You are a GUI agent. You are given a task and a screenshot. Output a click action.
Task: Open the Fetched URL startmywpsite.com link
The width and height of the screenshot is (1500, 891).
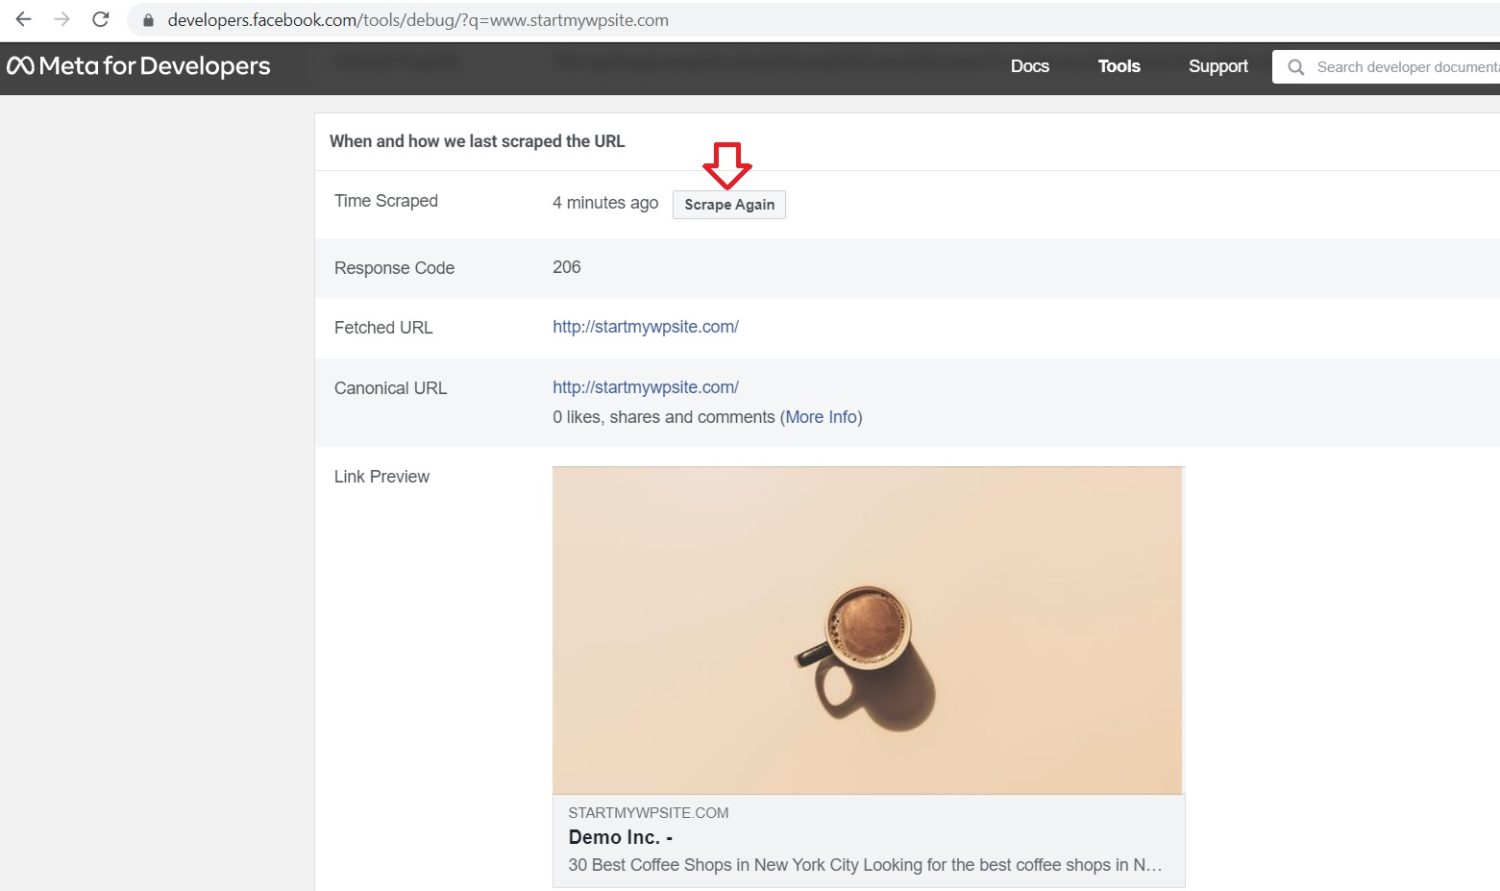click(x=645, y=326)
